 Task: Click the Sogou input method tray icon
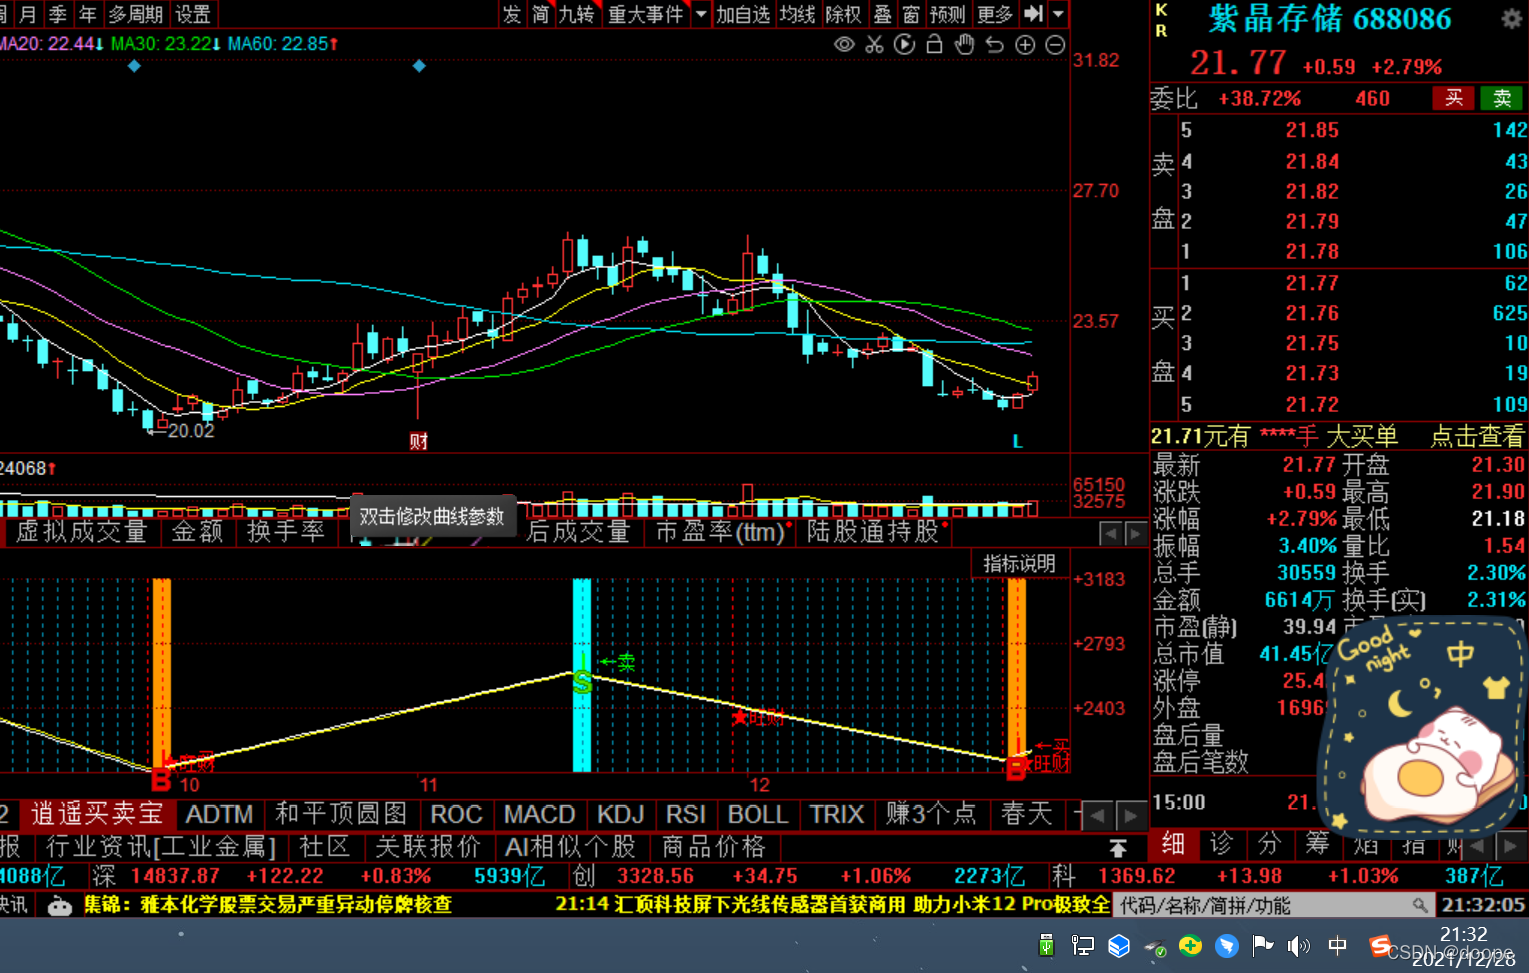1380,945
